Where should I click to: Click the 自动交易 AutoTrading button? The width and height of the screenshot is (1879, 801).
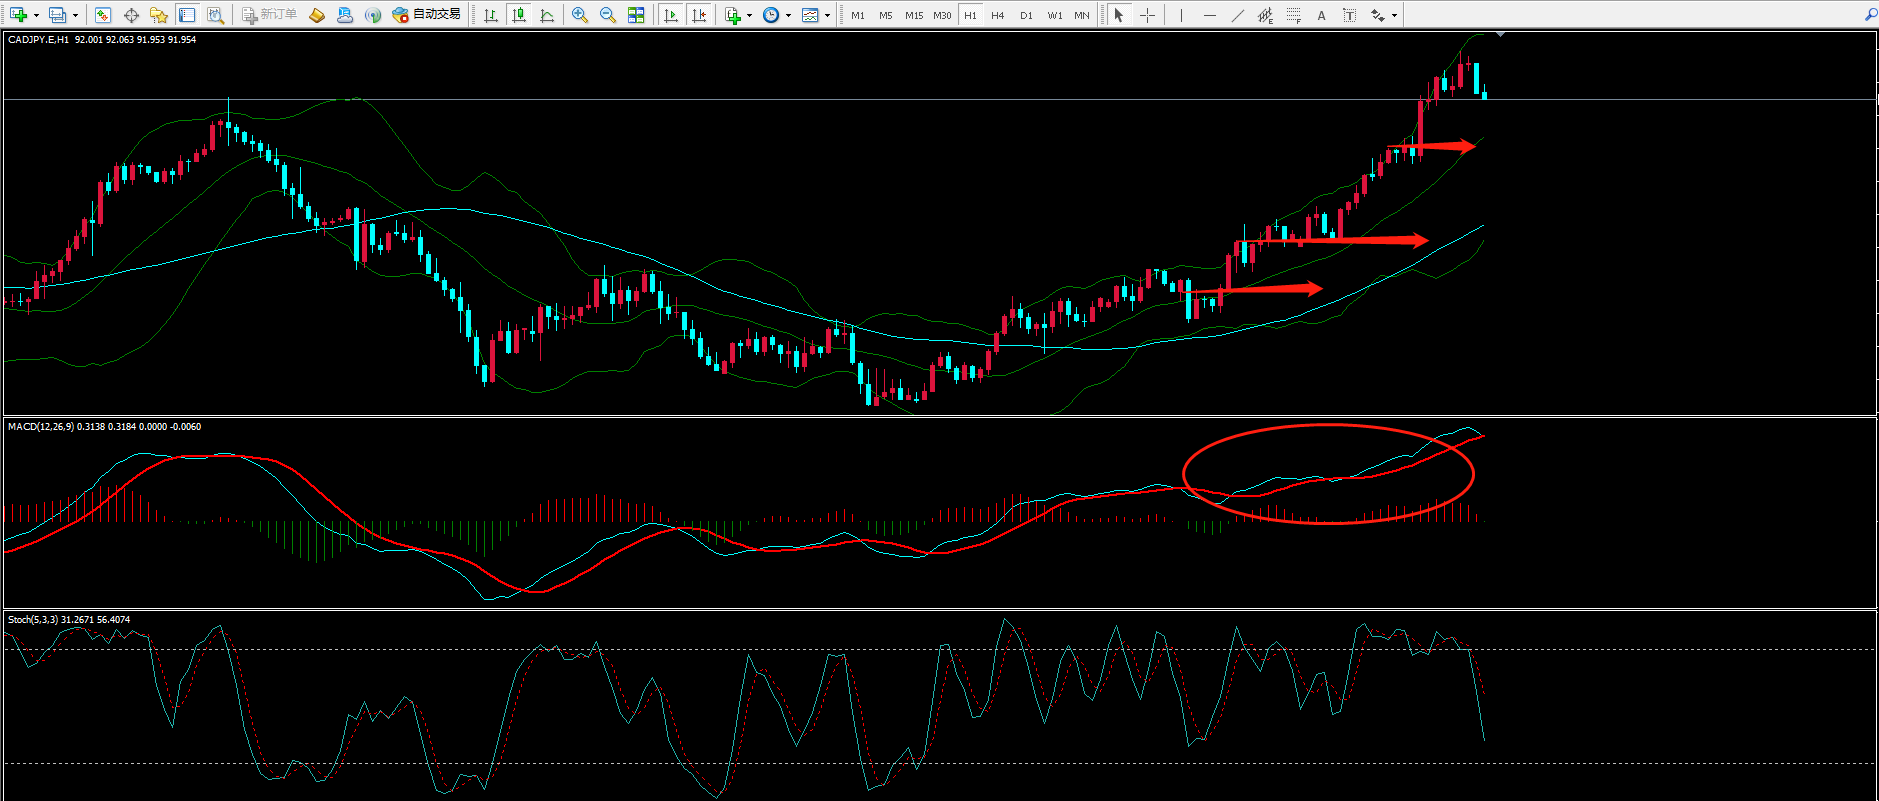pos(427,15)
